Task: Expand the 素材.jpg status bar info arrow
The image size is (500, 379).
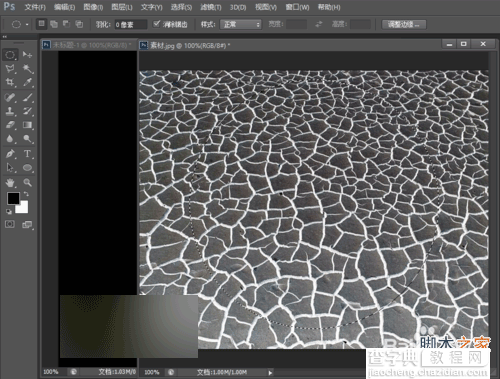Action: (x=270, y=372)
